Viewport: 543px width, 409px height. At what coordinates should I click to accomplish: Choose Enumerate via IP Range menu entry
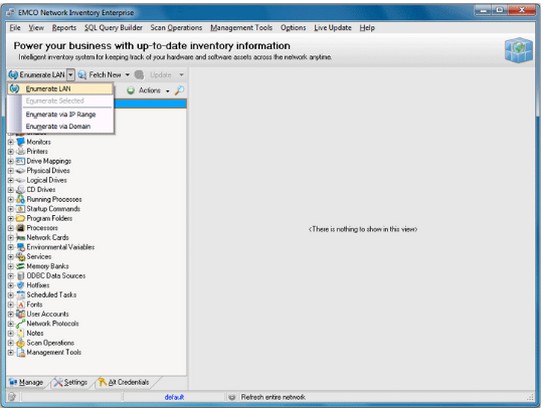tap(61, 114)
